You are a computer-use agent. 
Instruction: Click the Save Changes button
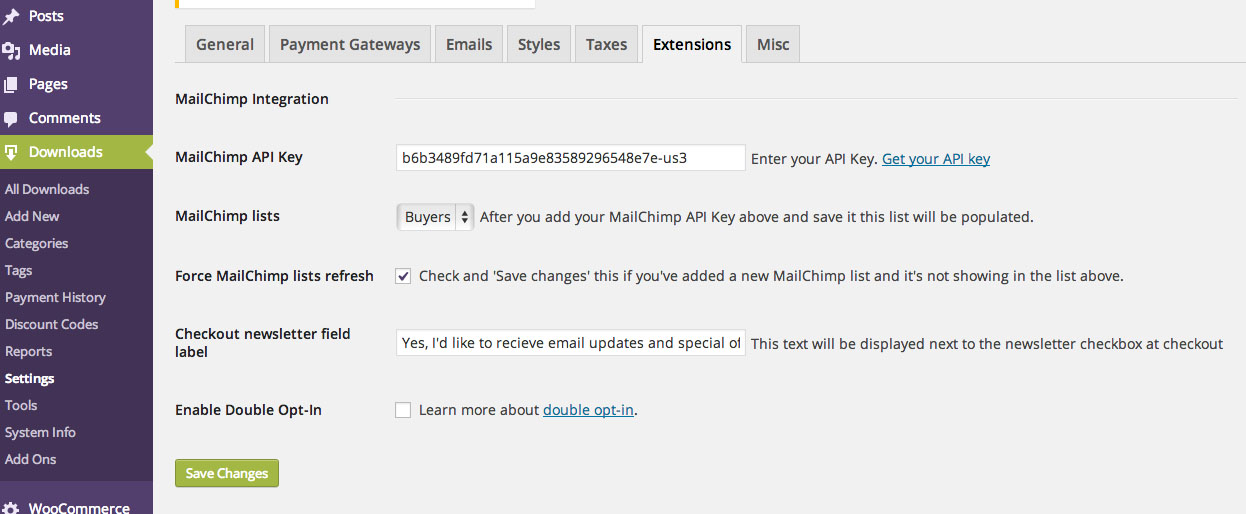click(227, 473)
